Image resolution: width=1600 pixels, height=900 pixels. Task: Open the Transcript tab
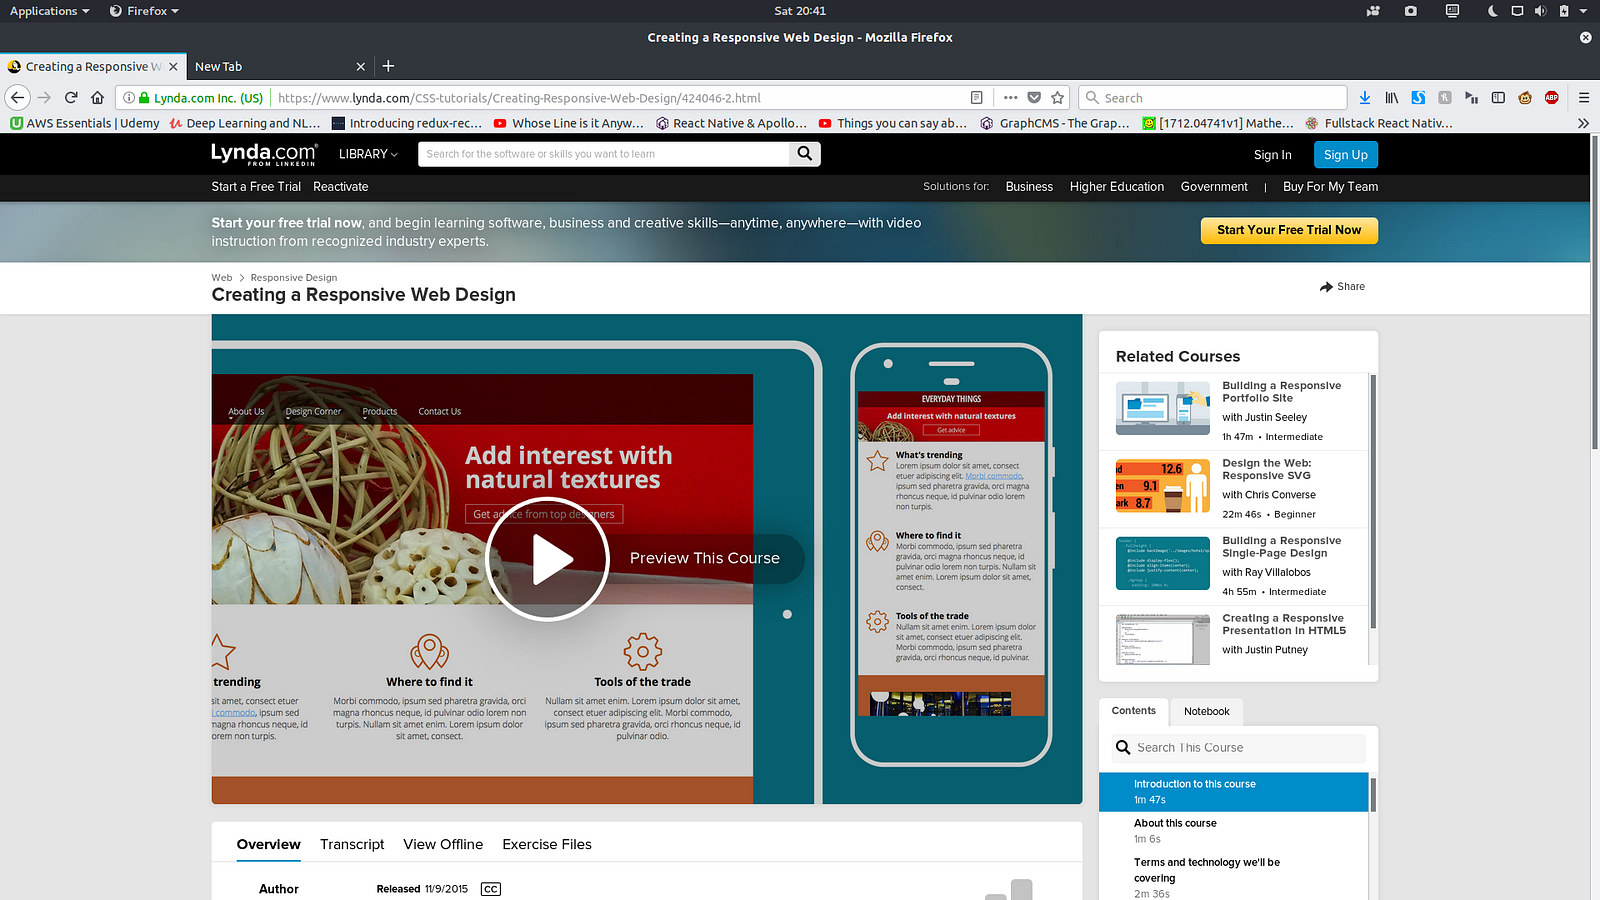pyautogui.click(x=352, y=844)
